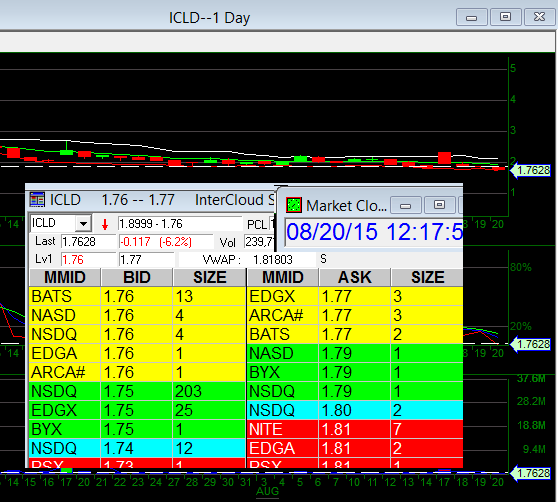Viewport: 558px width, 502px height.
Task: Click the 1.7628 price marker on the top chart axis
Action: [x=531, y=170]
